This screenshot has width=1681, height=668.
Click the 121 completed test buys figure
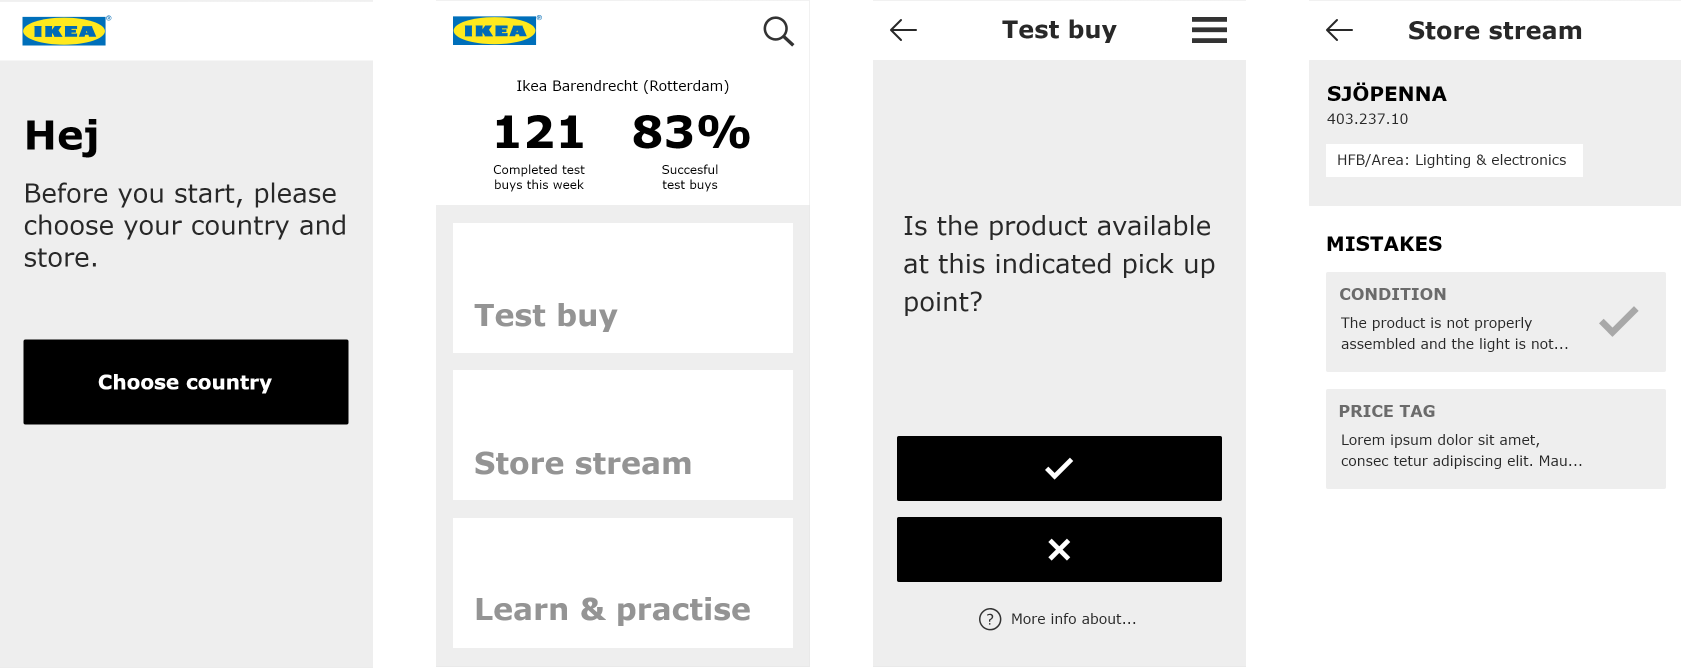pos(539,134)
